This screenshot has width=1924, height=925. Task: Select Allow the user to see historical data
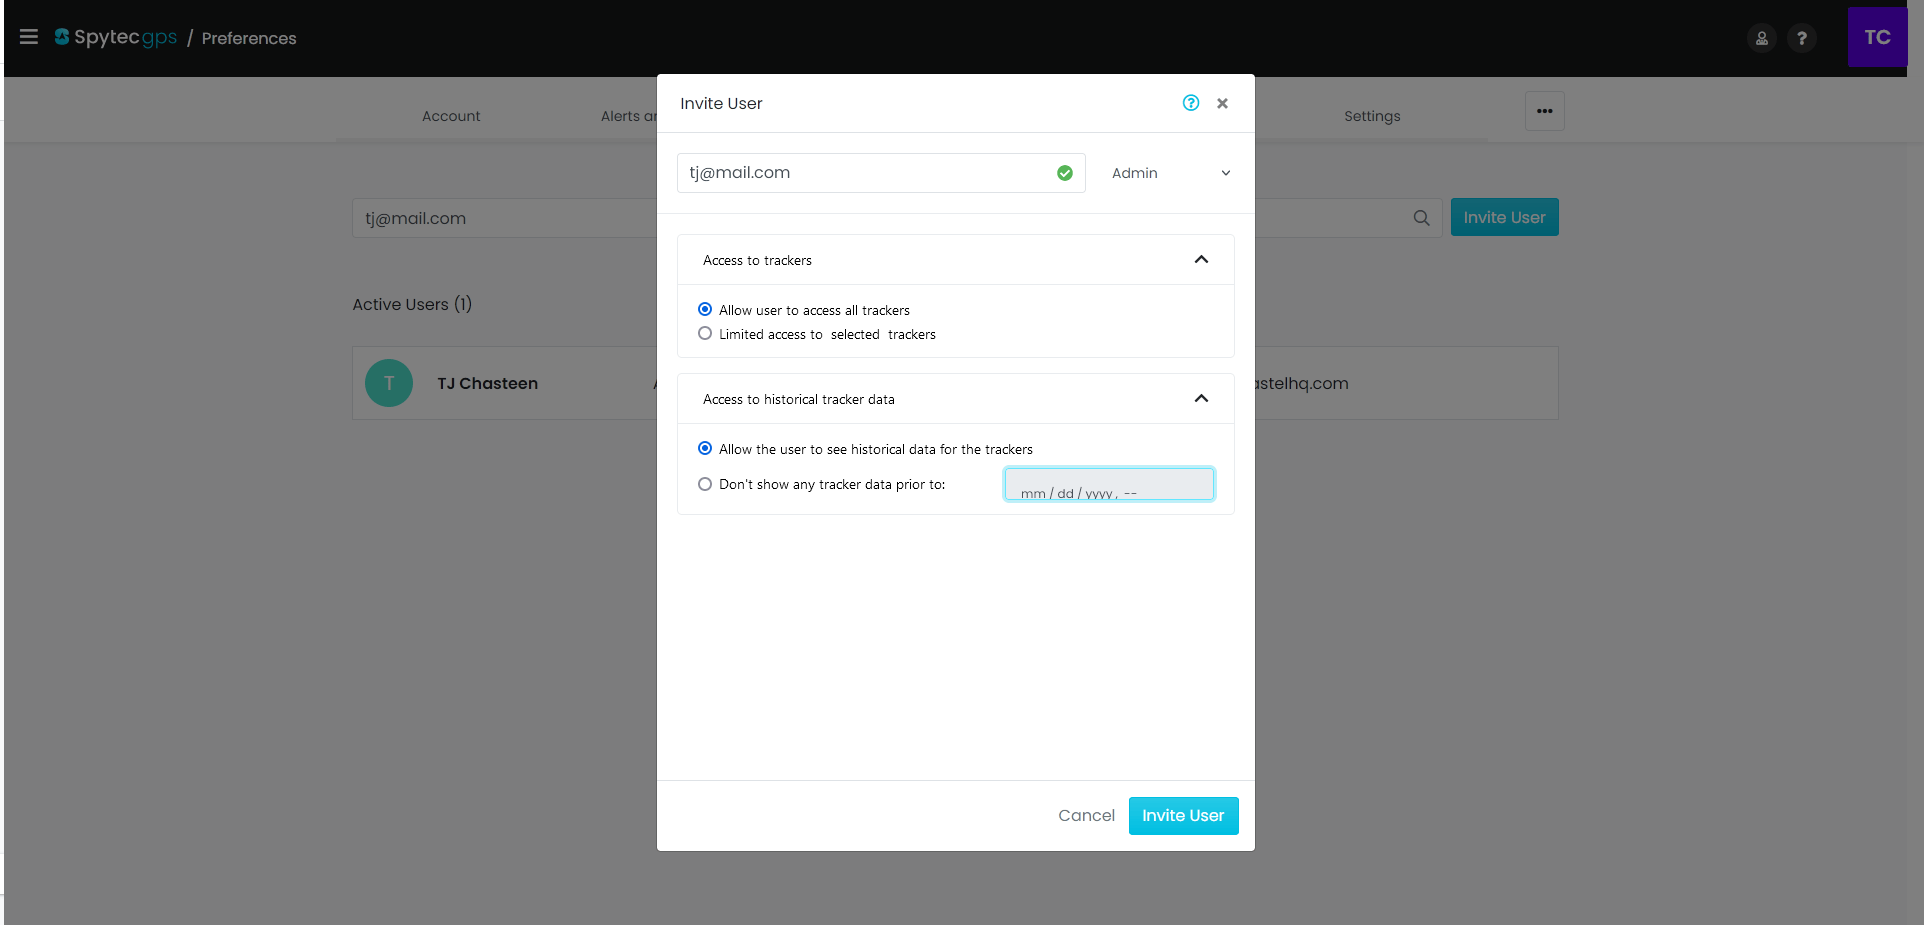tap(705, 449)
